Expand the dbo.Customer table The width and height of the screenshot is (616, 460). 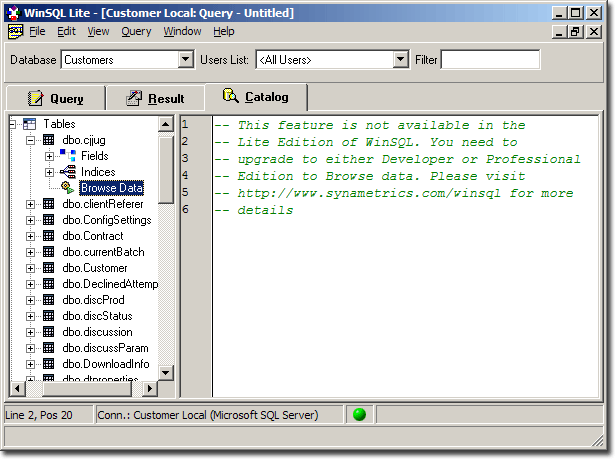pyautogui.click(x=30, y=268)
